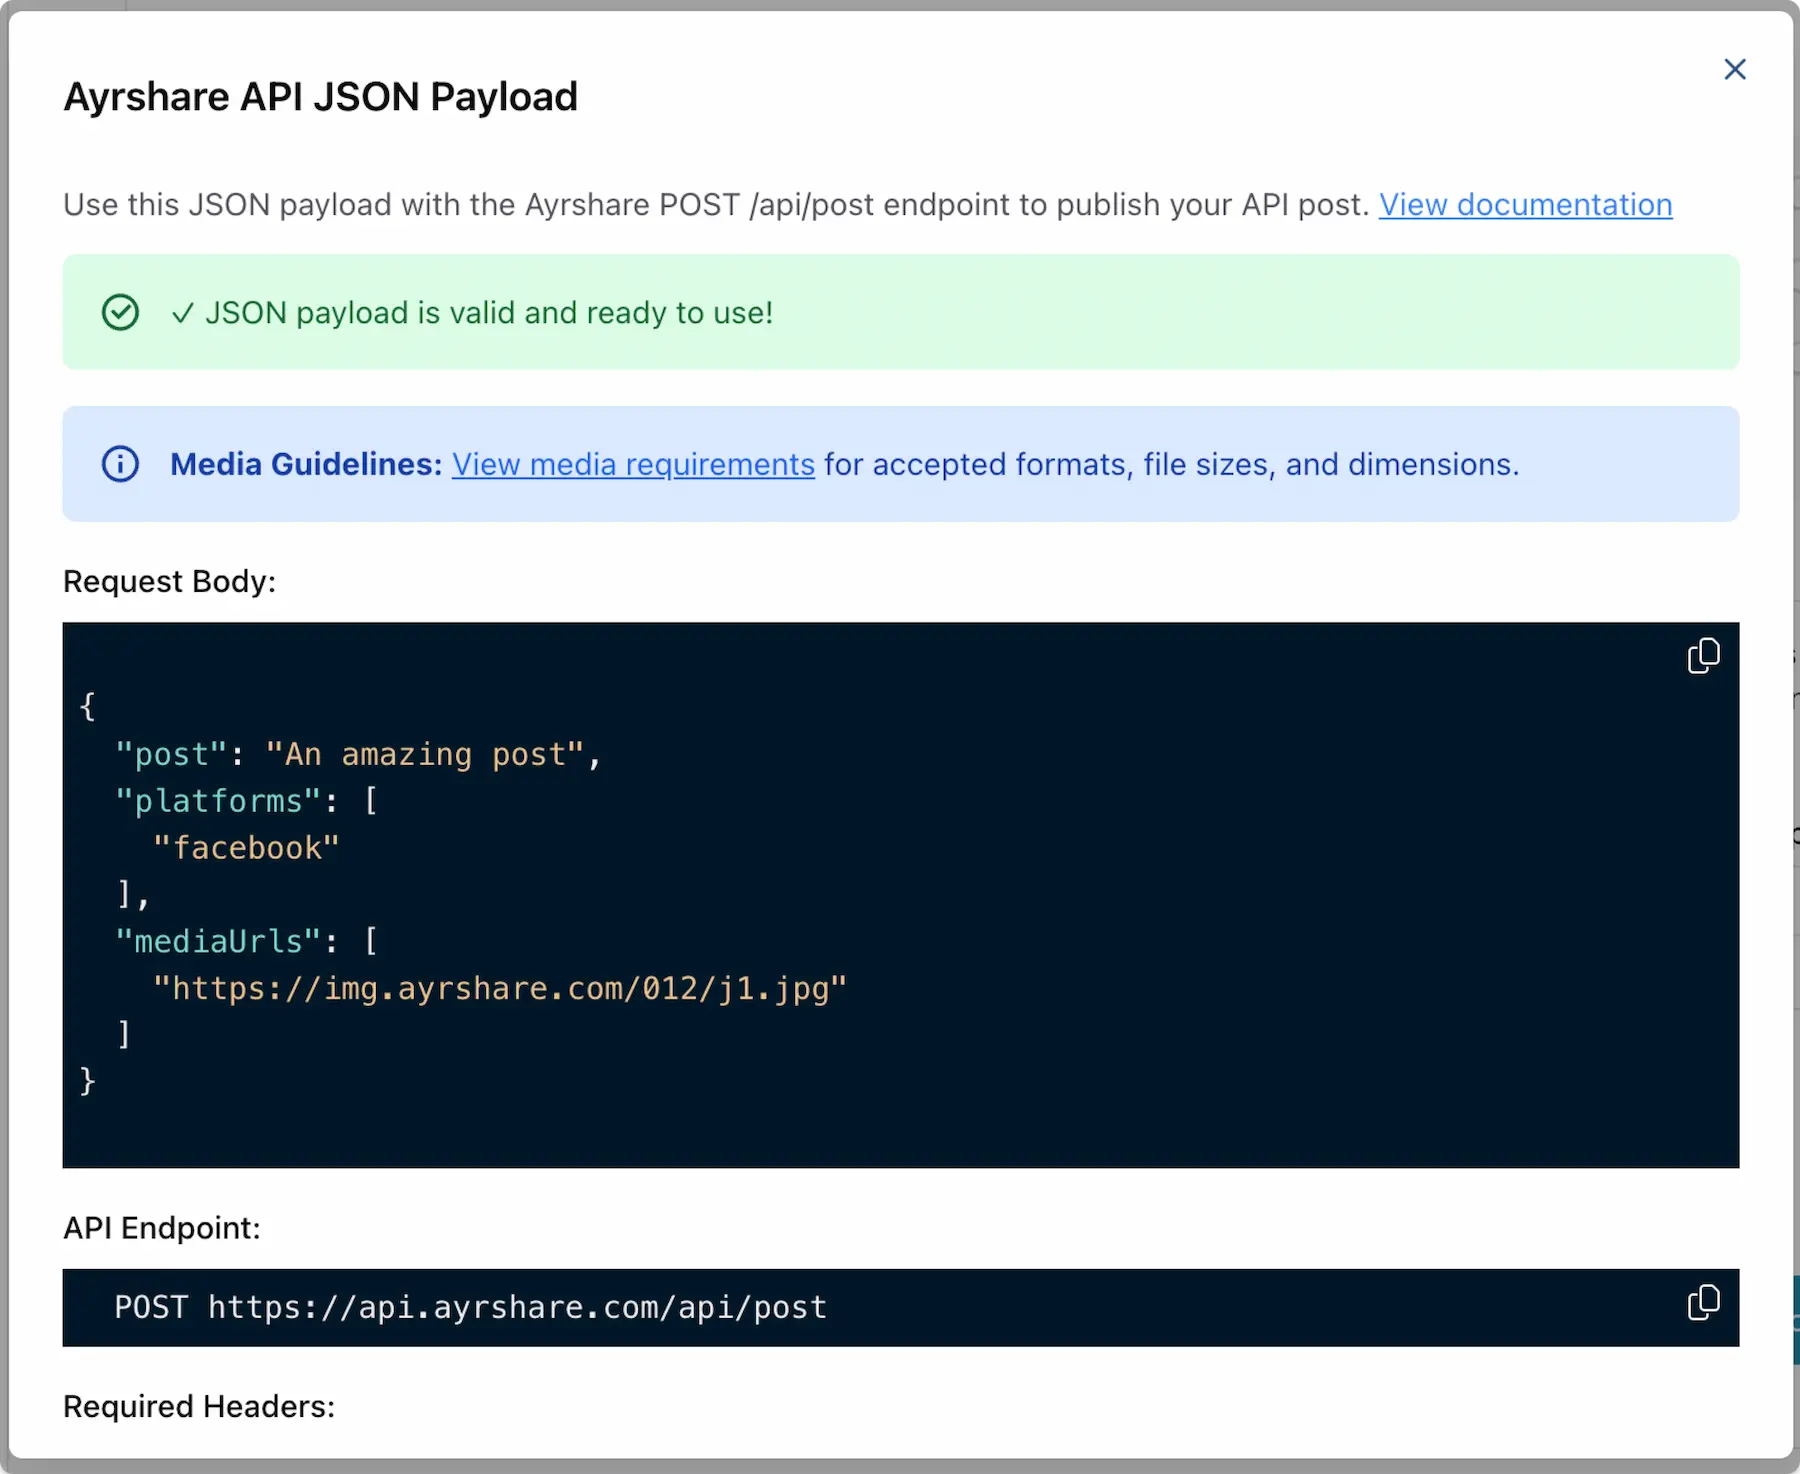Click "JSON payload is valid and ready to use!"

[x=489, y=313]
